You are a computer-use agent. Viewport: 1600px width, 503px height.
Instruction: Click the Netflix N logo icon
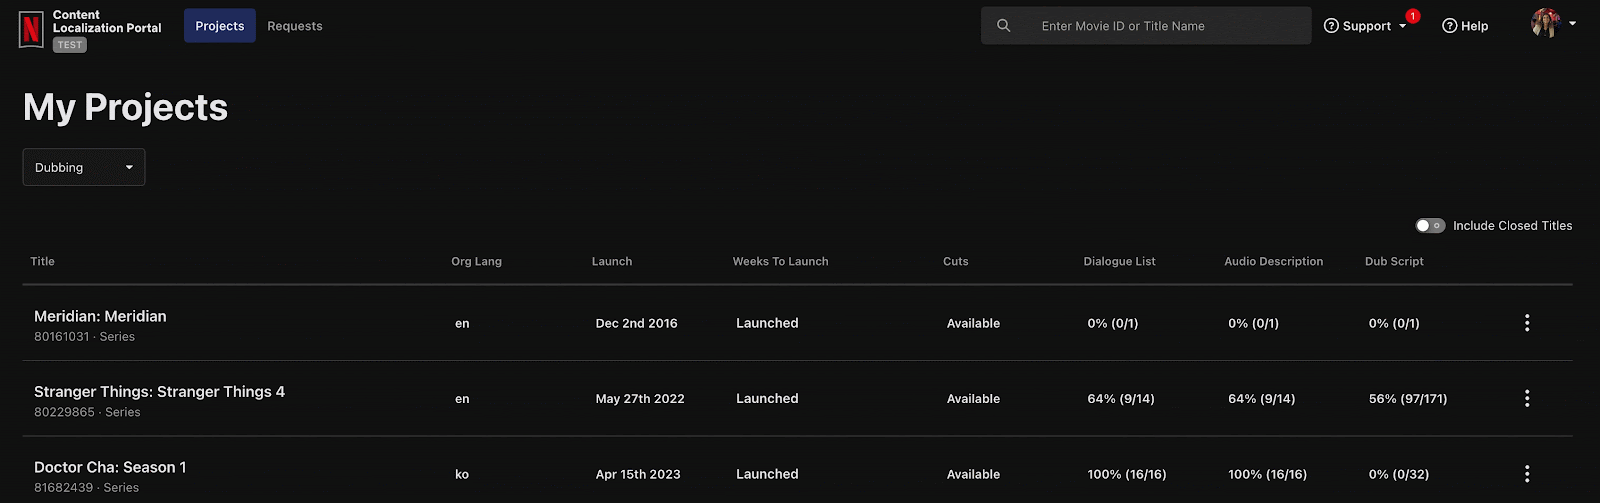(31, 29)
